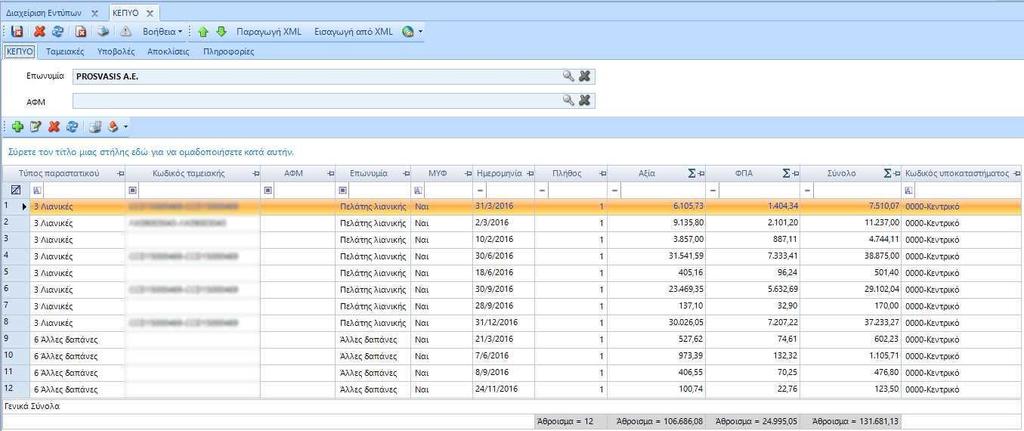The width and height of the screenshot is (1024, 431).
Task: Pin the Επωνυμία grid column
Action: coord(407,174)
